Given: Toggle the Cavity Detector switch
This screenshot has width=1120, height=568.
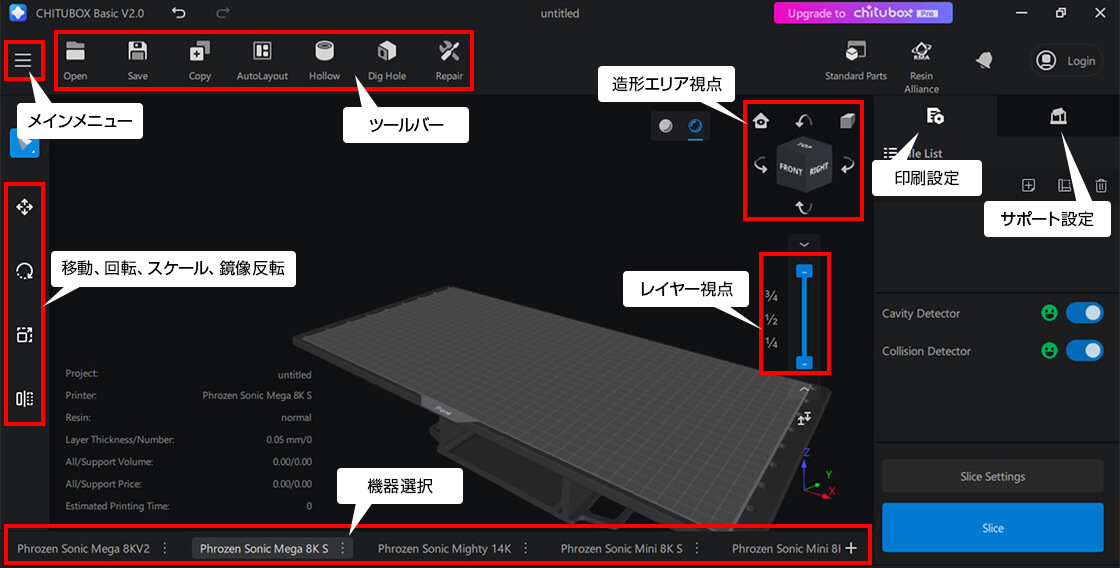Looking at the screenshot, I should [x=1084, y=313].
